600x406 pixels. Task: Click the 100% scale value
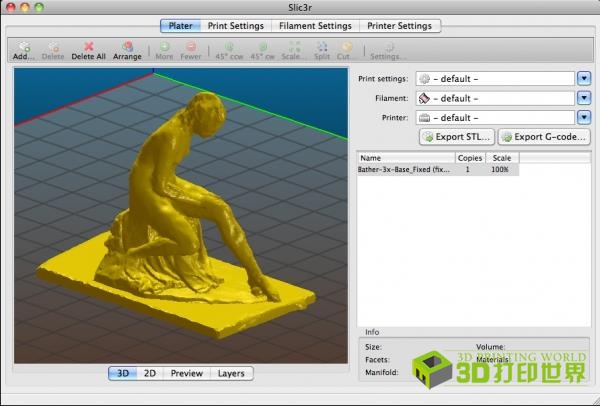[x=500, y=170]
